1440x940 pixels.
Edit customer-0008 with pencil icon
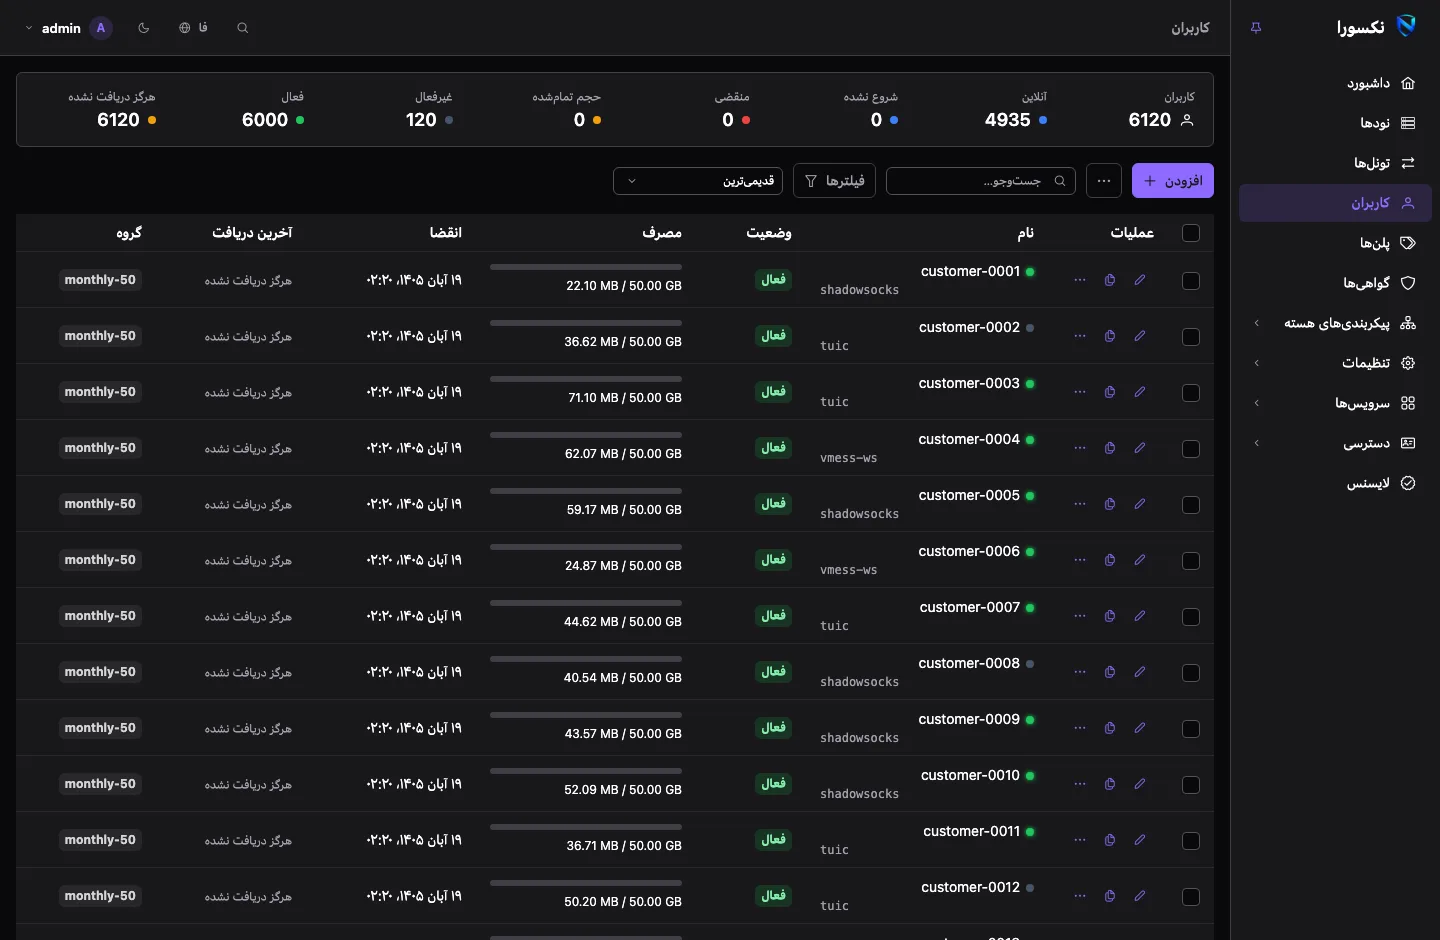point(1139,672)
